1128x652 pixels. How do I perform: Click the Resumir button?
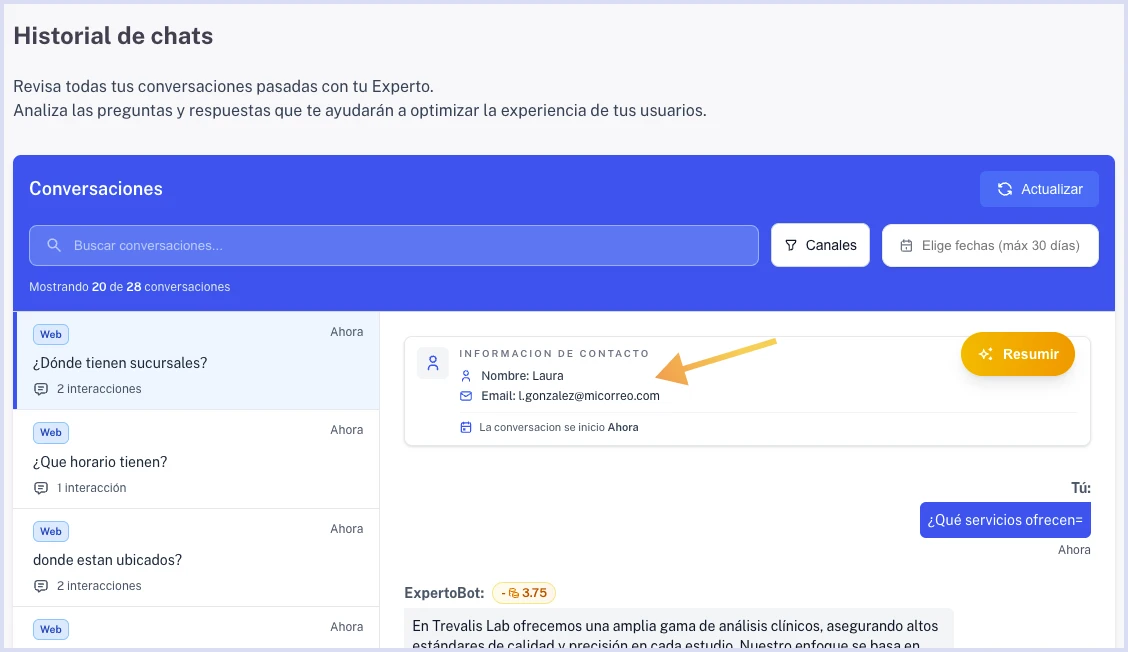click(1017, 354)
